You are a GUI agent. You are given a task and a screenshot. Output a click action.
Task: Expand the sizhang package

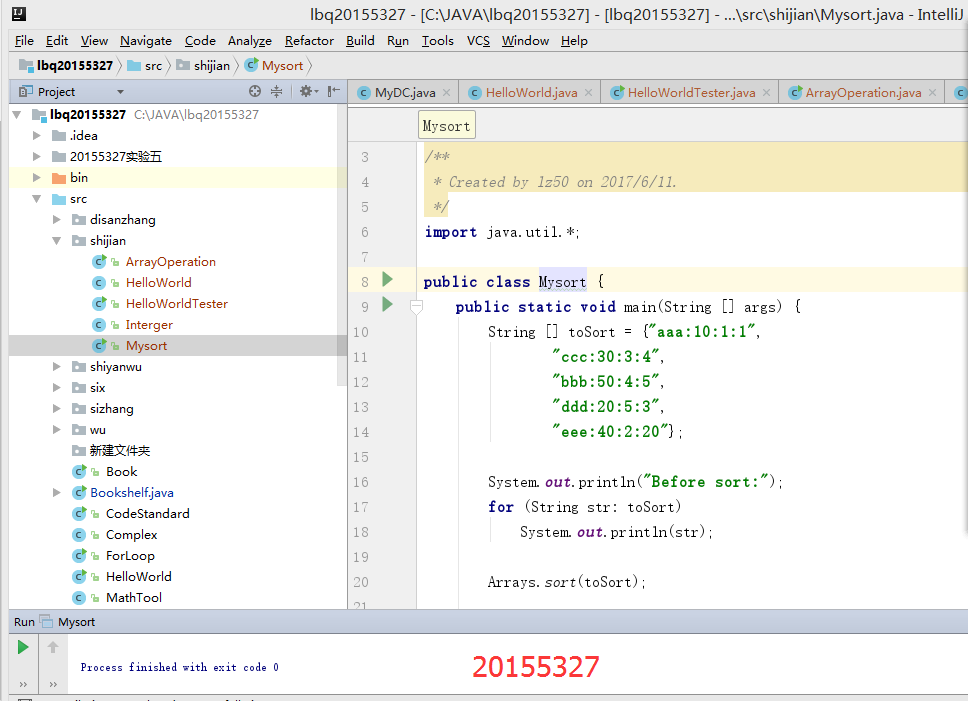click(56, 409)
